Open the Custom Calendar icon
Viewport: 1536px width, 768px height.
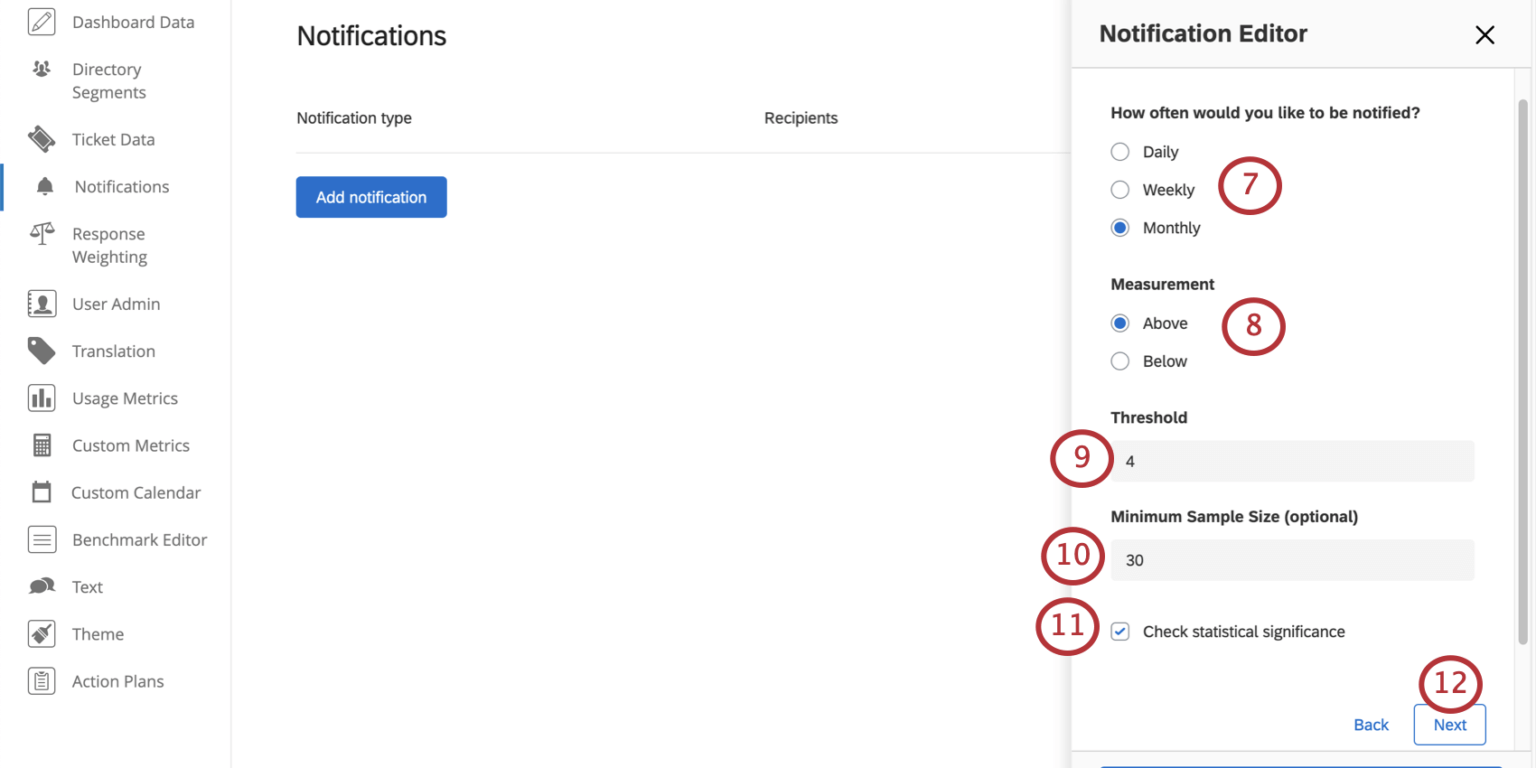(x=41, y=492)
